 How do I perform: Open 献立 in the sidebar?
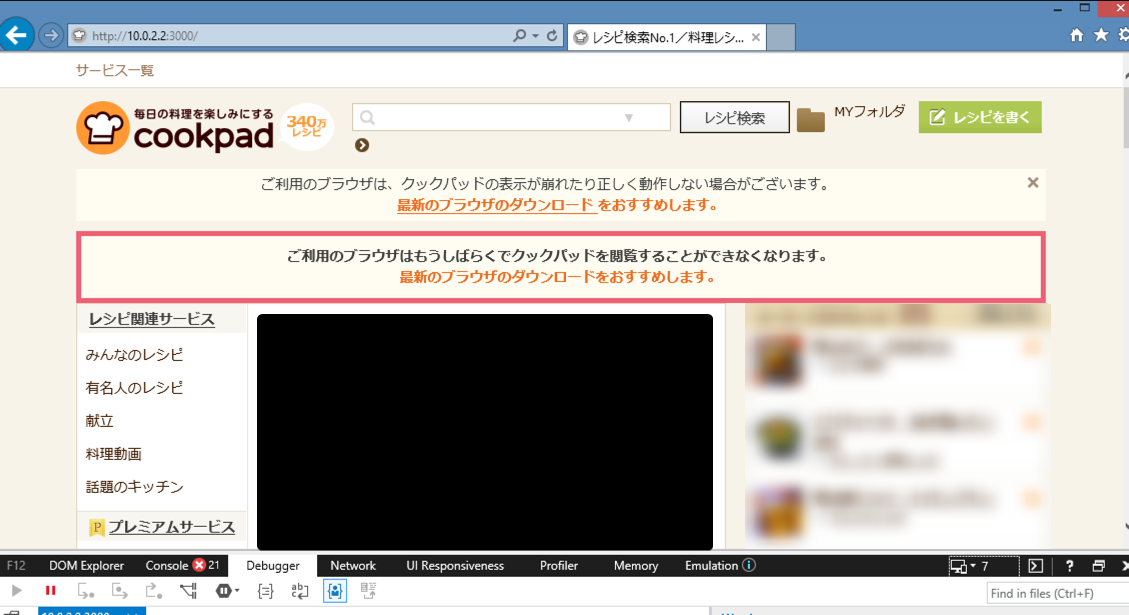coord(99,421)
